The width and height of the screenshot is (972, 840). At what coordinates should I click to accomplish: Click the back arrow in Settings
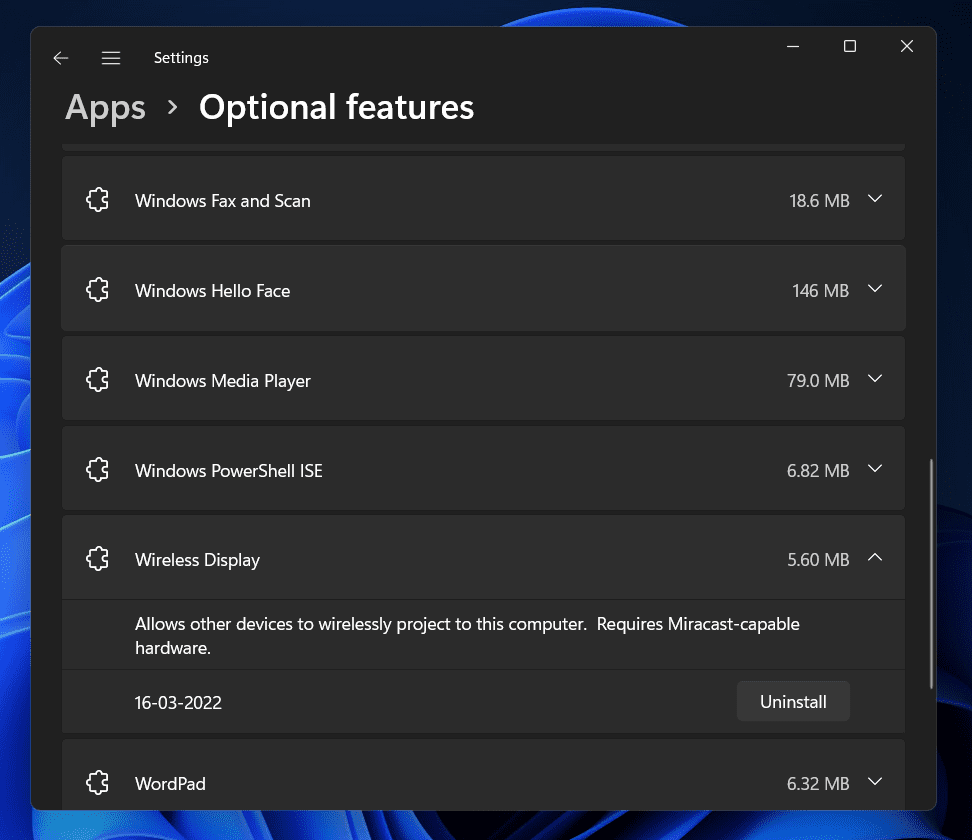pyautogui.click(x=61, y=58)
